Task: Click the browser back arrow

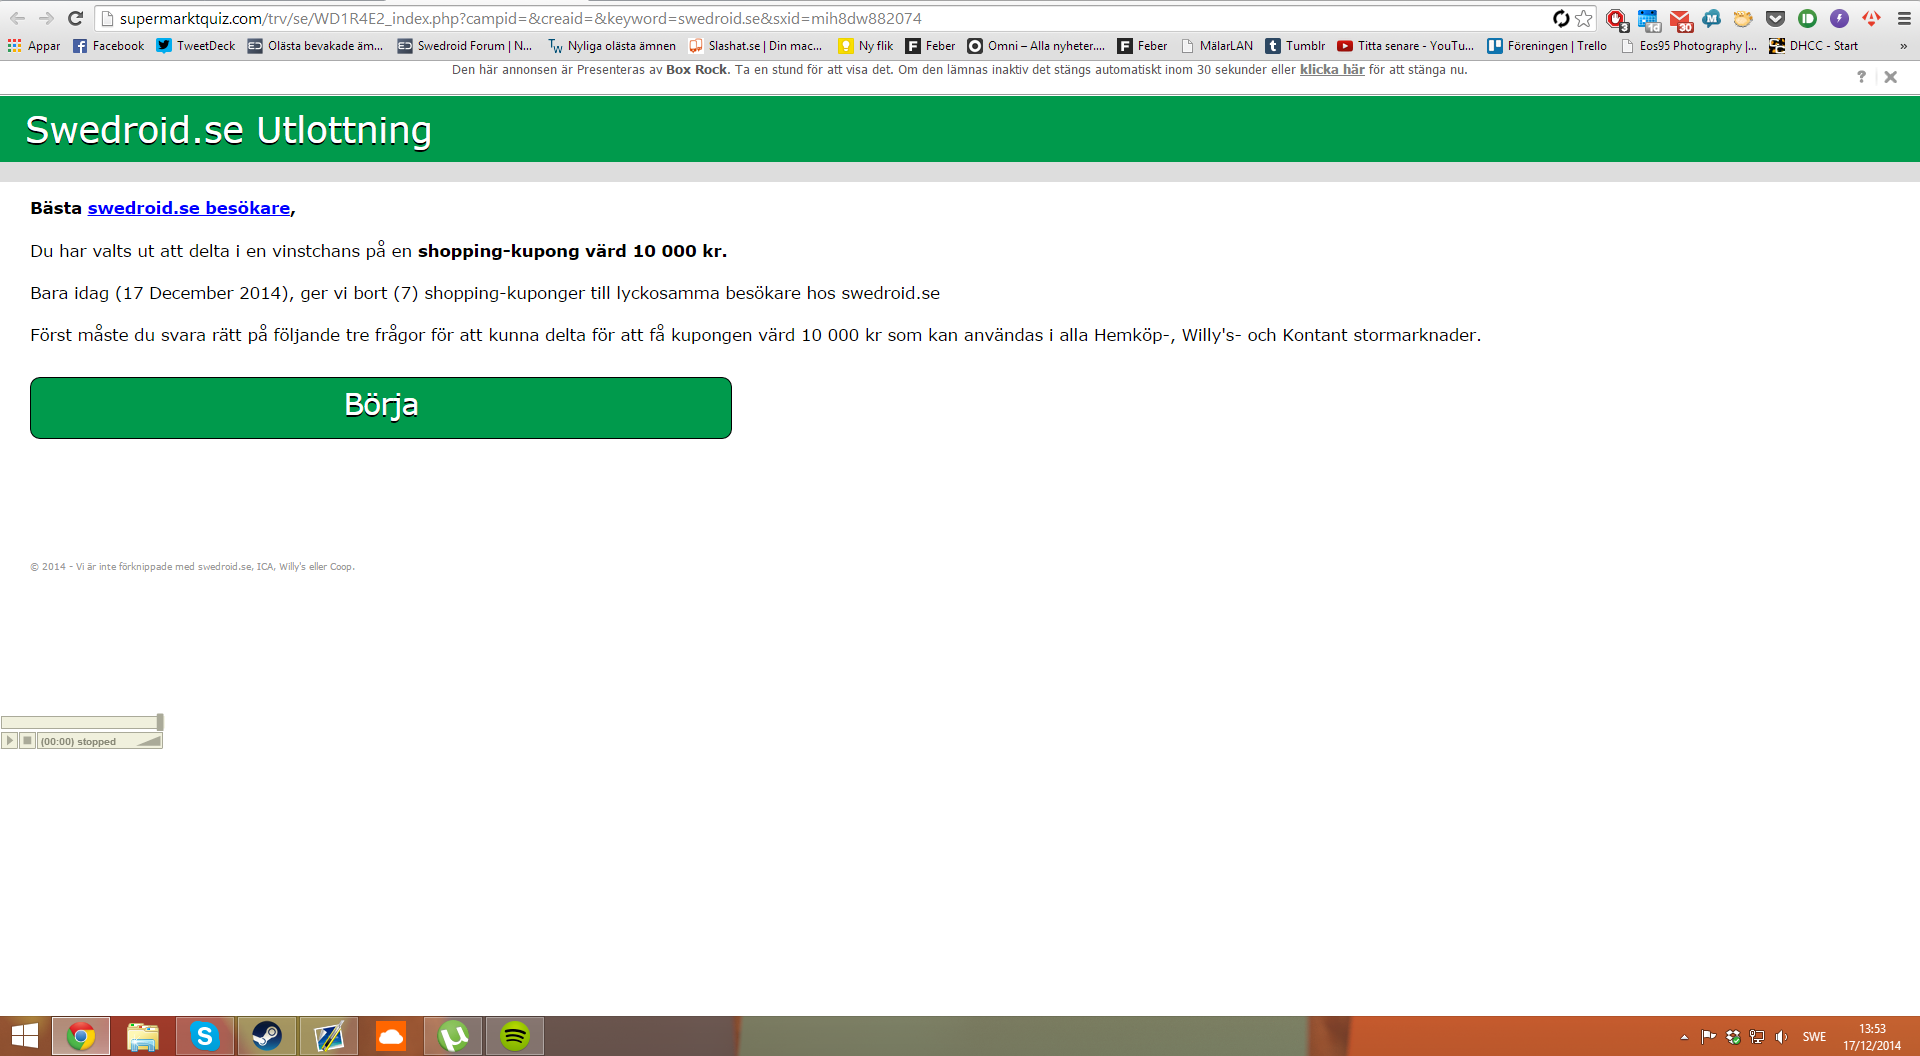Action: pyautogui.click(x=17, y=18)
